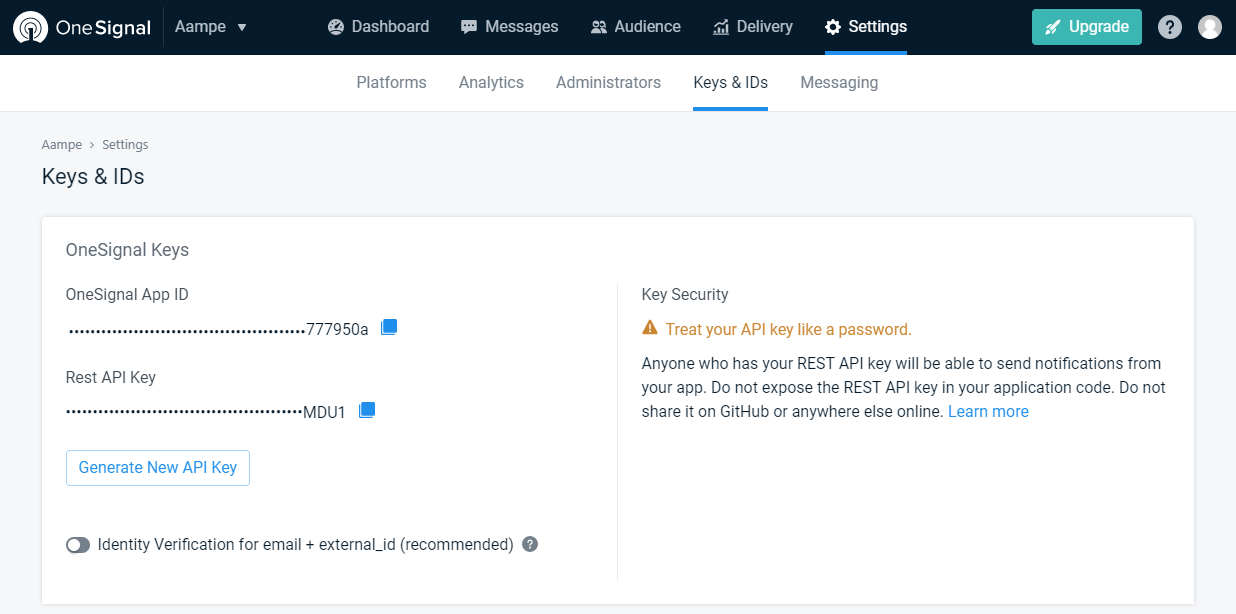
Task: Click the masked App ID ending 777950a
Action: [218, 329]
